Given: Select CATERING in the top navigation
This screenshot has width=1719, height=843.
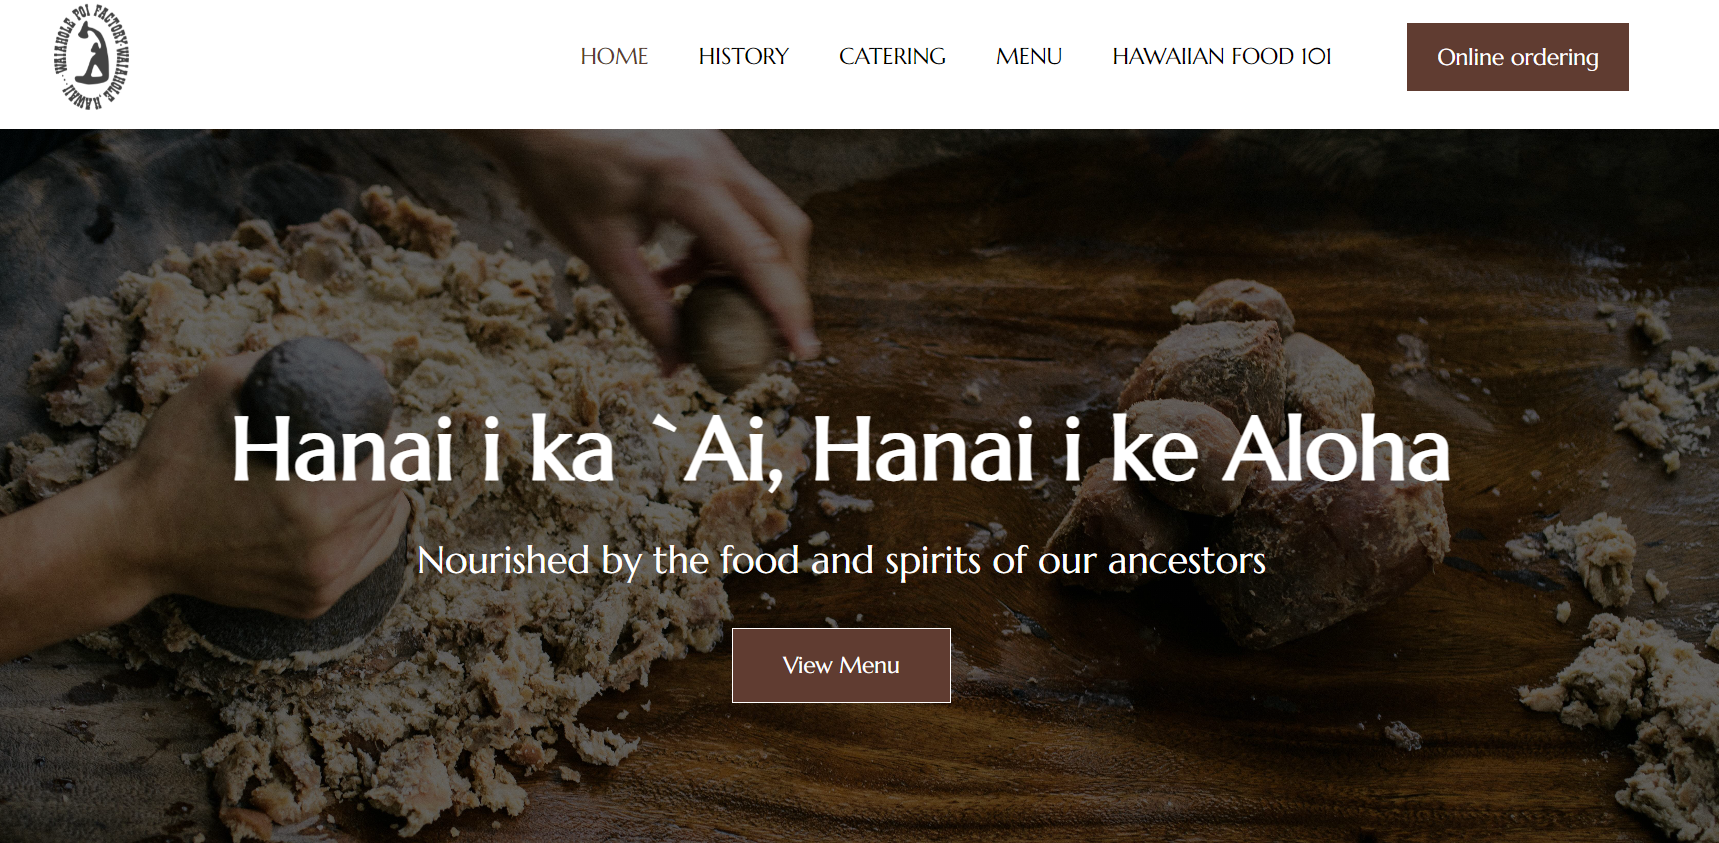Looking at the screenshot, I should [x=892, y=57].
